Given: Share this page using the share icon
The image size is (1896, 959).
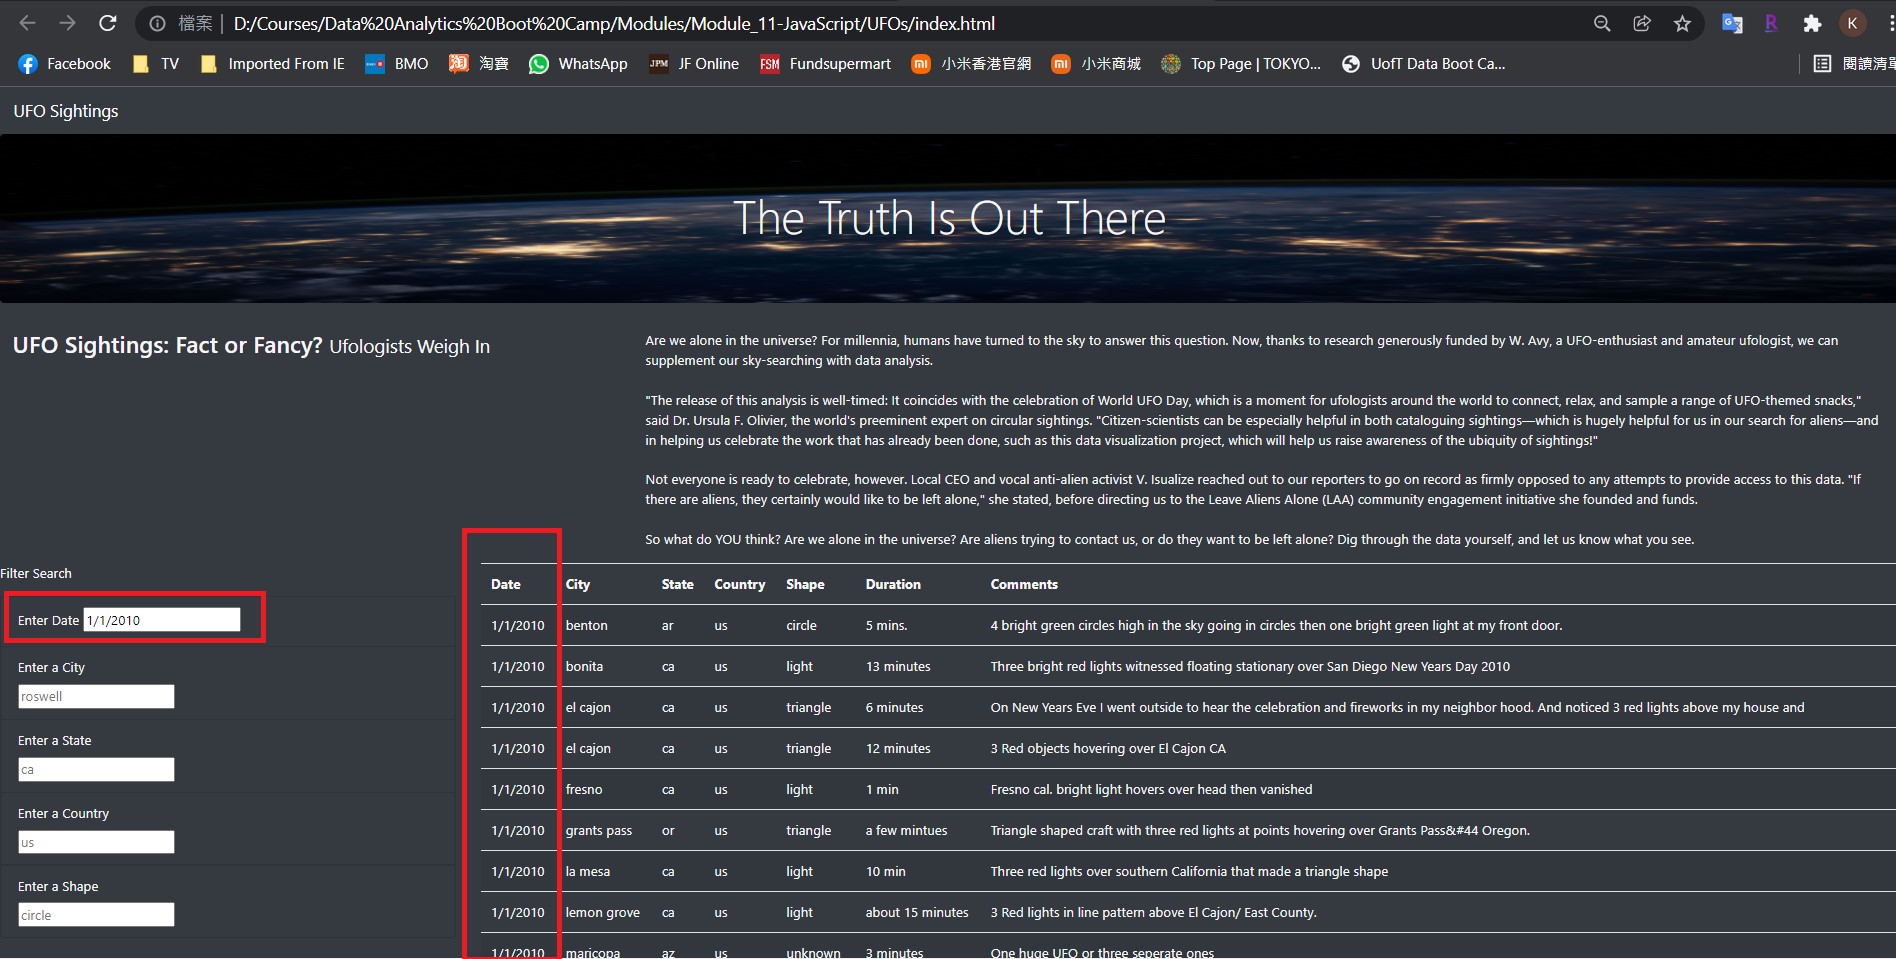Looking at the screenshot, I should coord(1642,23).
